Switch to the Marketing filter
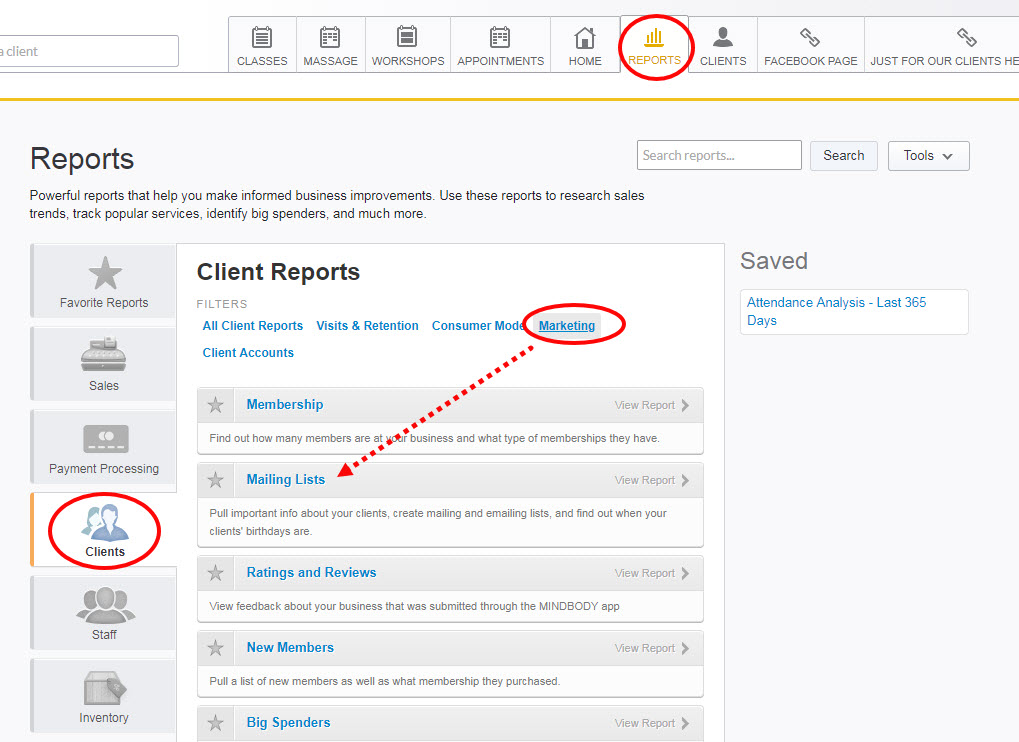The height and width of the screenshot is (742, 1019). click(566, 326)
